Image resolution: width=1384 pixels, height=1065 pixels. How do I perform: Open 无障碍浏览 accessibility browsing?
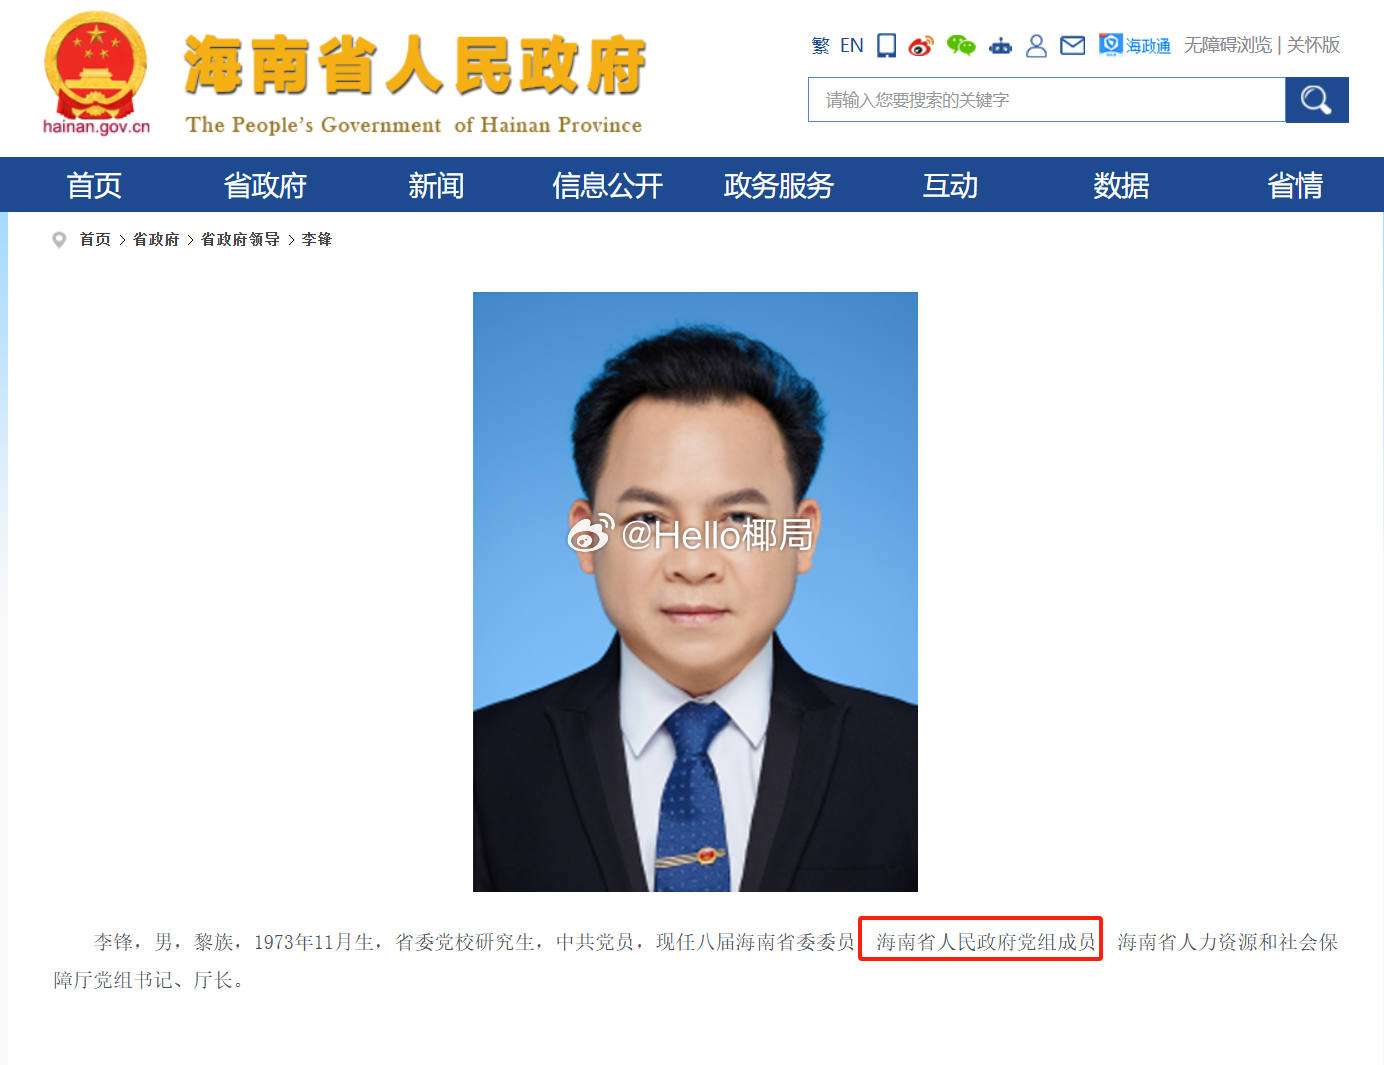coord(1227,46)
